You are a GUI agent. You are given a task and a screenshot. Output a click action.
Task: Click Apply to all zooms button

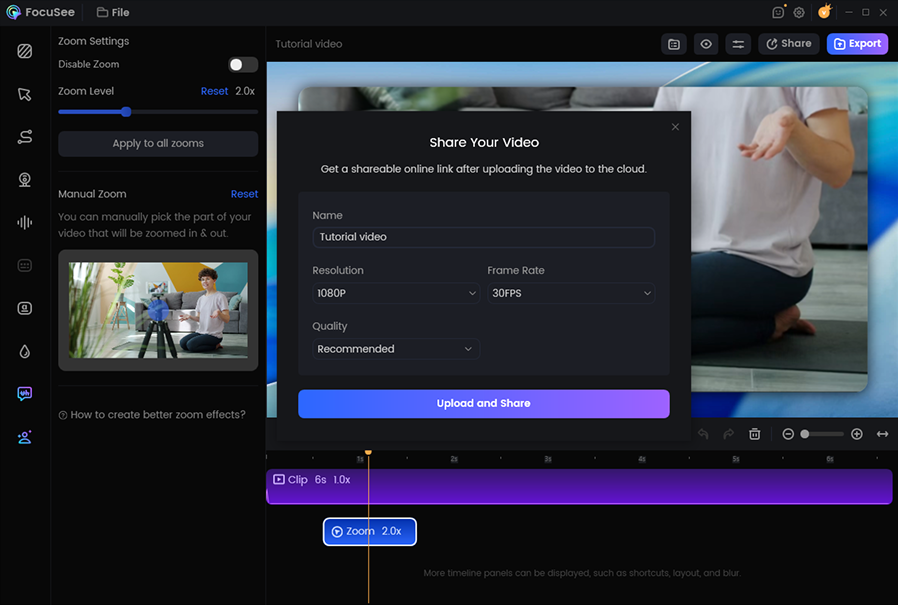click(x=158, y=144)
